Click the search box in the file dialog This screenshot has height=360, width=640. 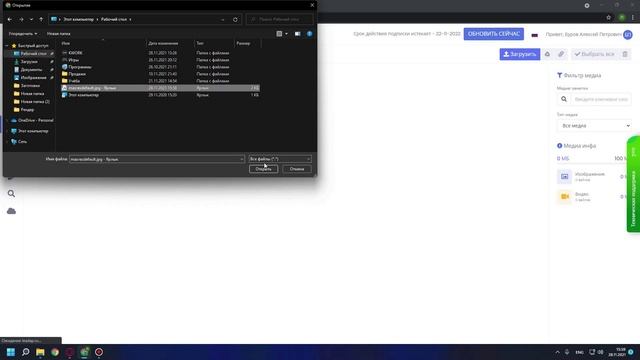[280, 19]
